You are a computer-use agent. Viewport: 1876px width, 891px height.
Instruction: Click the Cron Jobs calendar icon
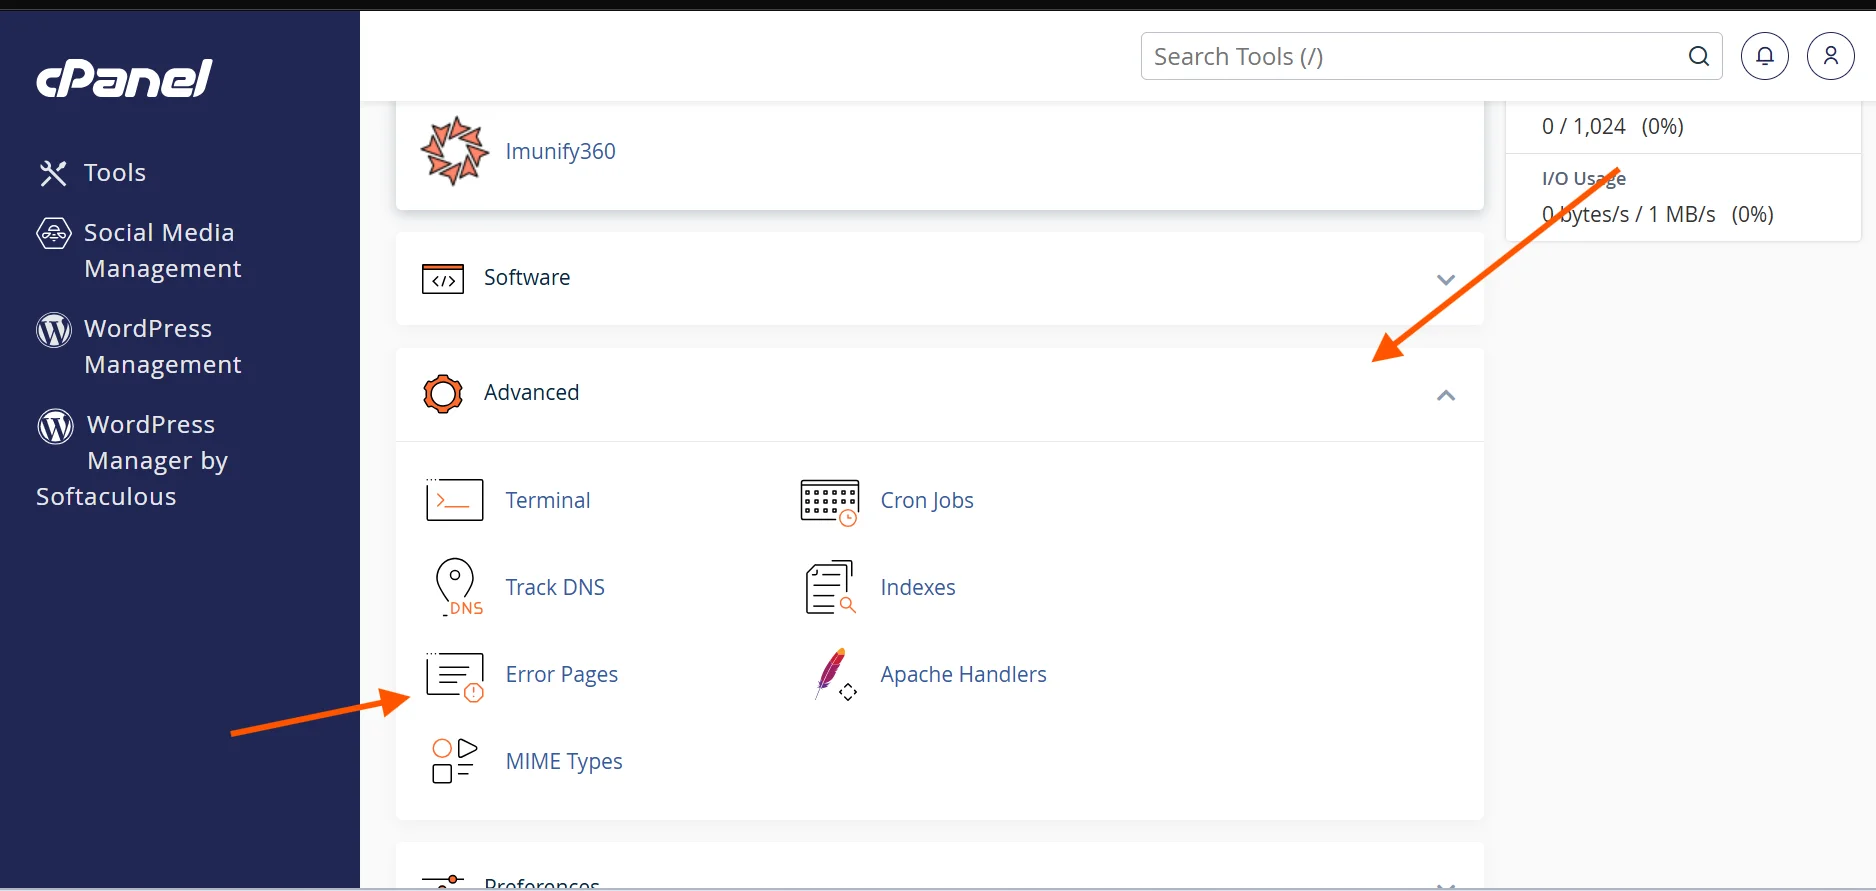pyautogui.click(x=830, y=502)
